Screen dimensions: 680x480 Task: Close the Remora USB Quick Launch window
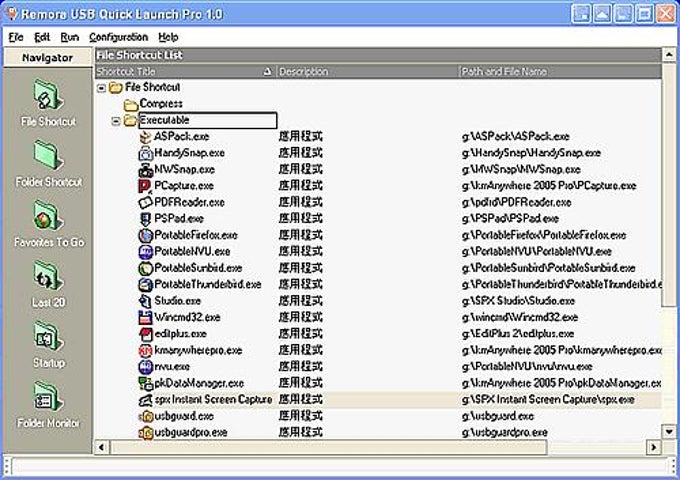tap(666, 14)
